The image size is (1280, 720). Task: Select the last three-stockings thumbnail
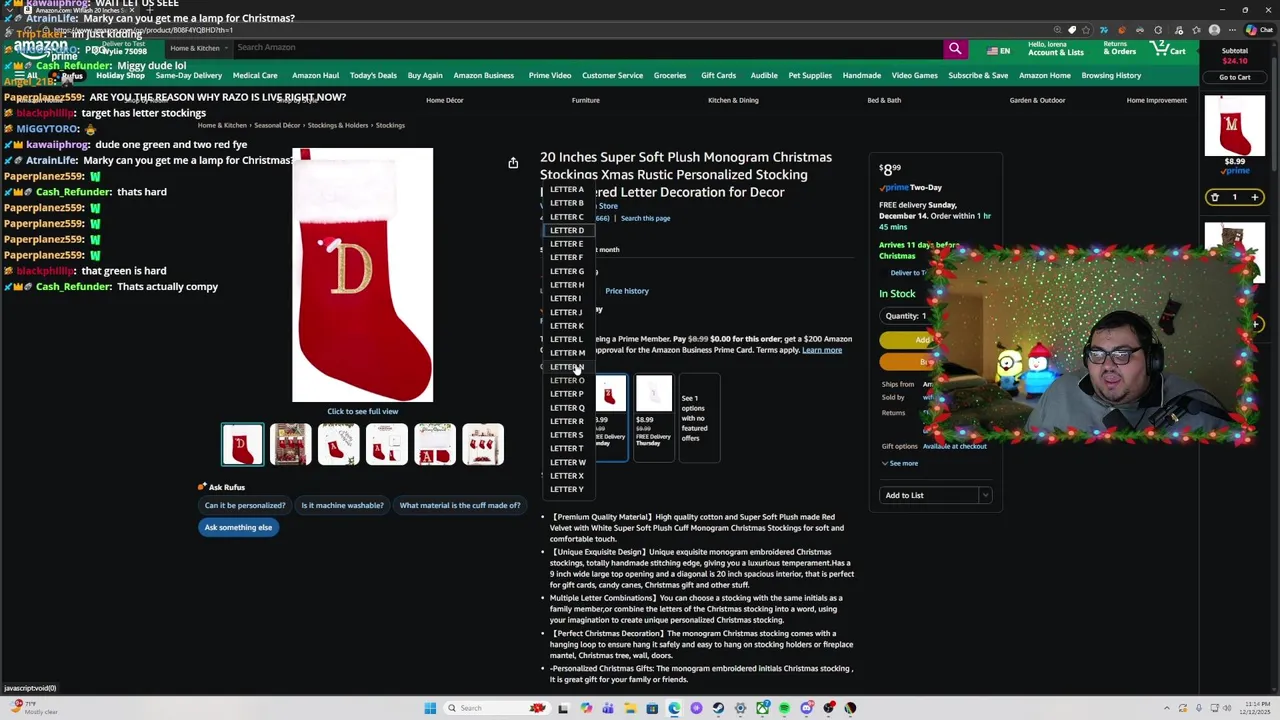pos(483,444)
